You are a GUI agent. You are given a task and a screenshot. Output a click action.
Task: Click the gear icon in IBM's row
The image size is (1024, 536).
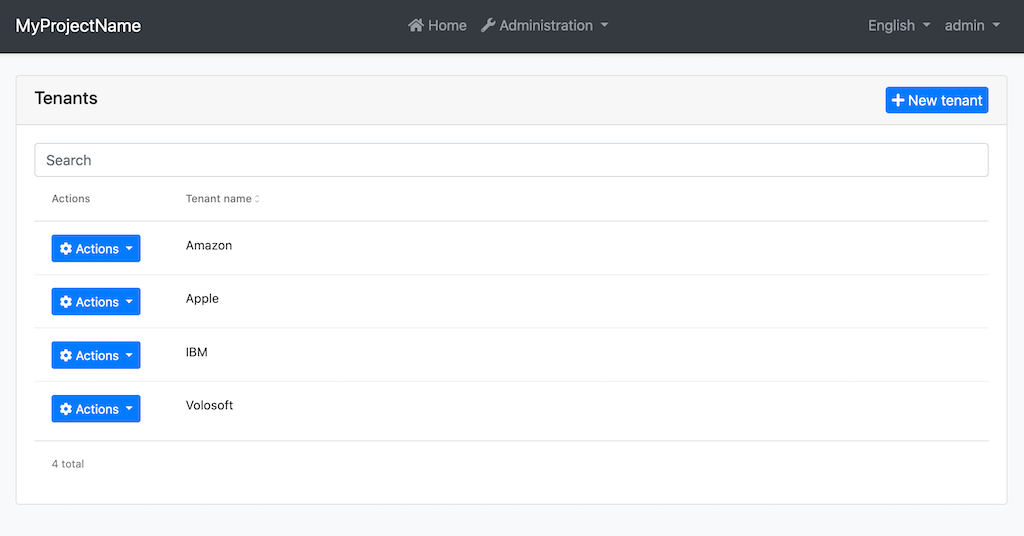(x=66, y=356)
